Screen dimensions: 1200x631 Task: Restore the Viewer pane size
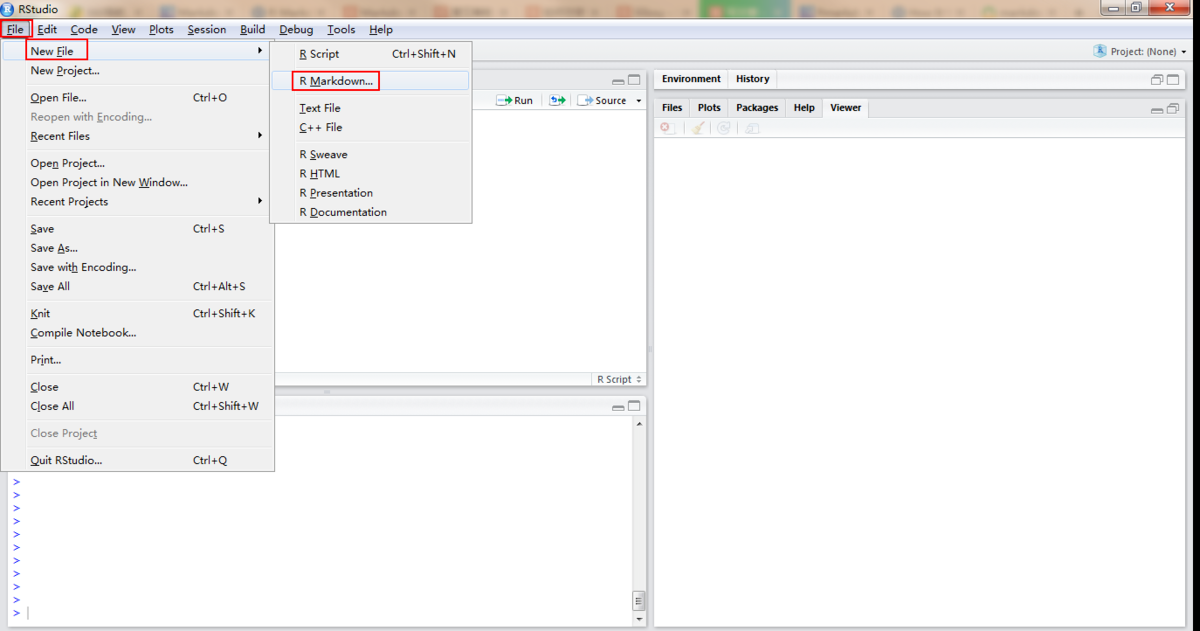point(1173,108)
